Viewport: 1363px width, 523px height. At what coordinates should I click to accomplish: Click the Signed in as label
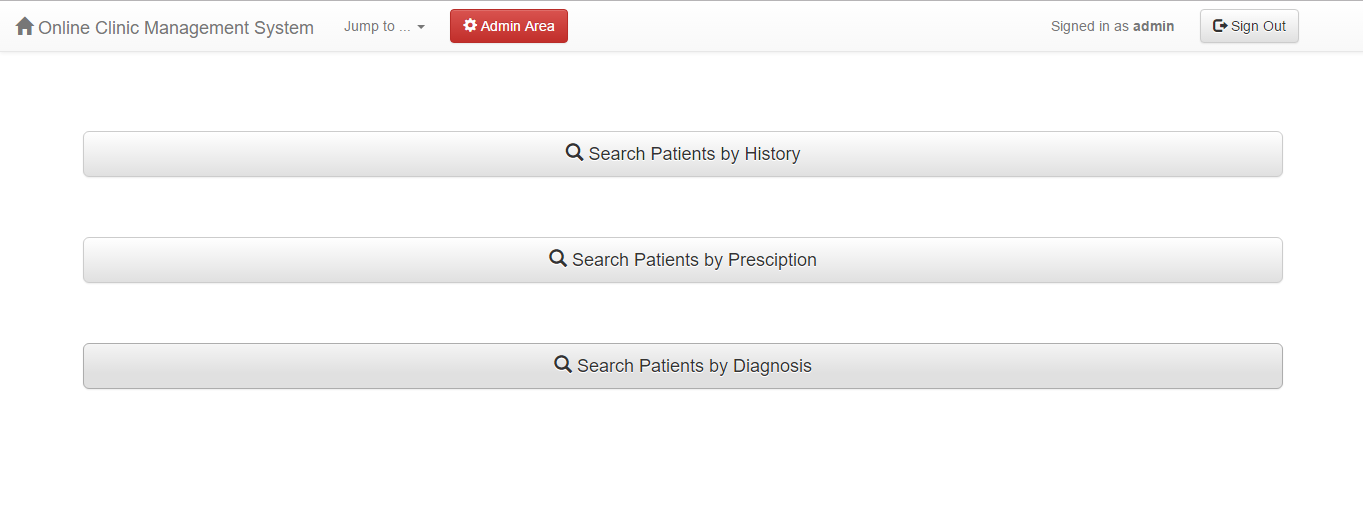click(x=1090, y=27)
